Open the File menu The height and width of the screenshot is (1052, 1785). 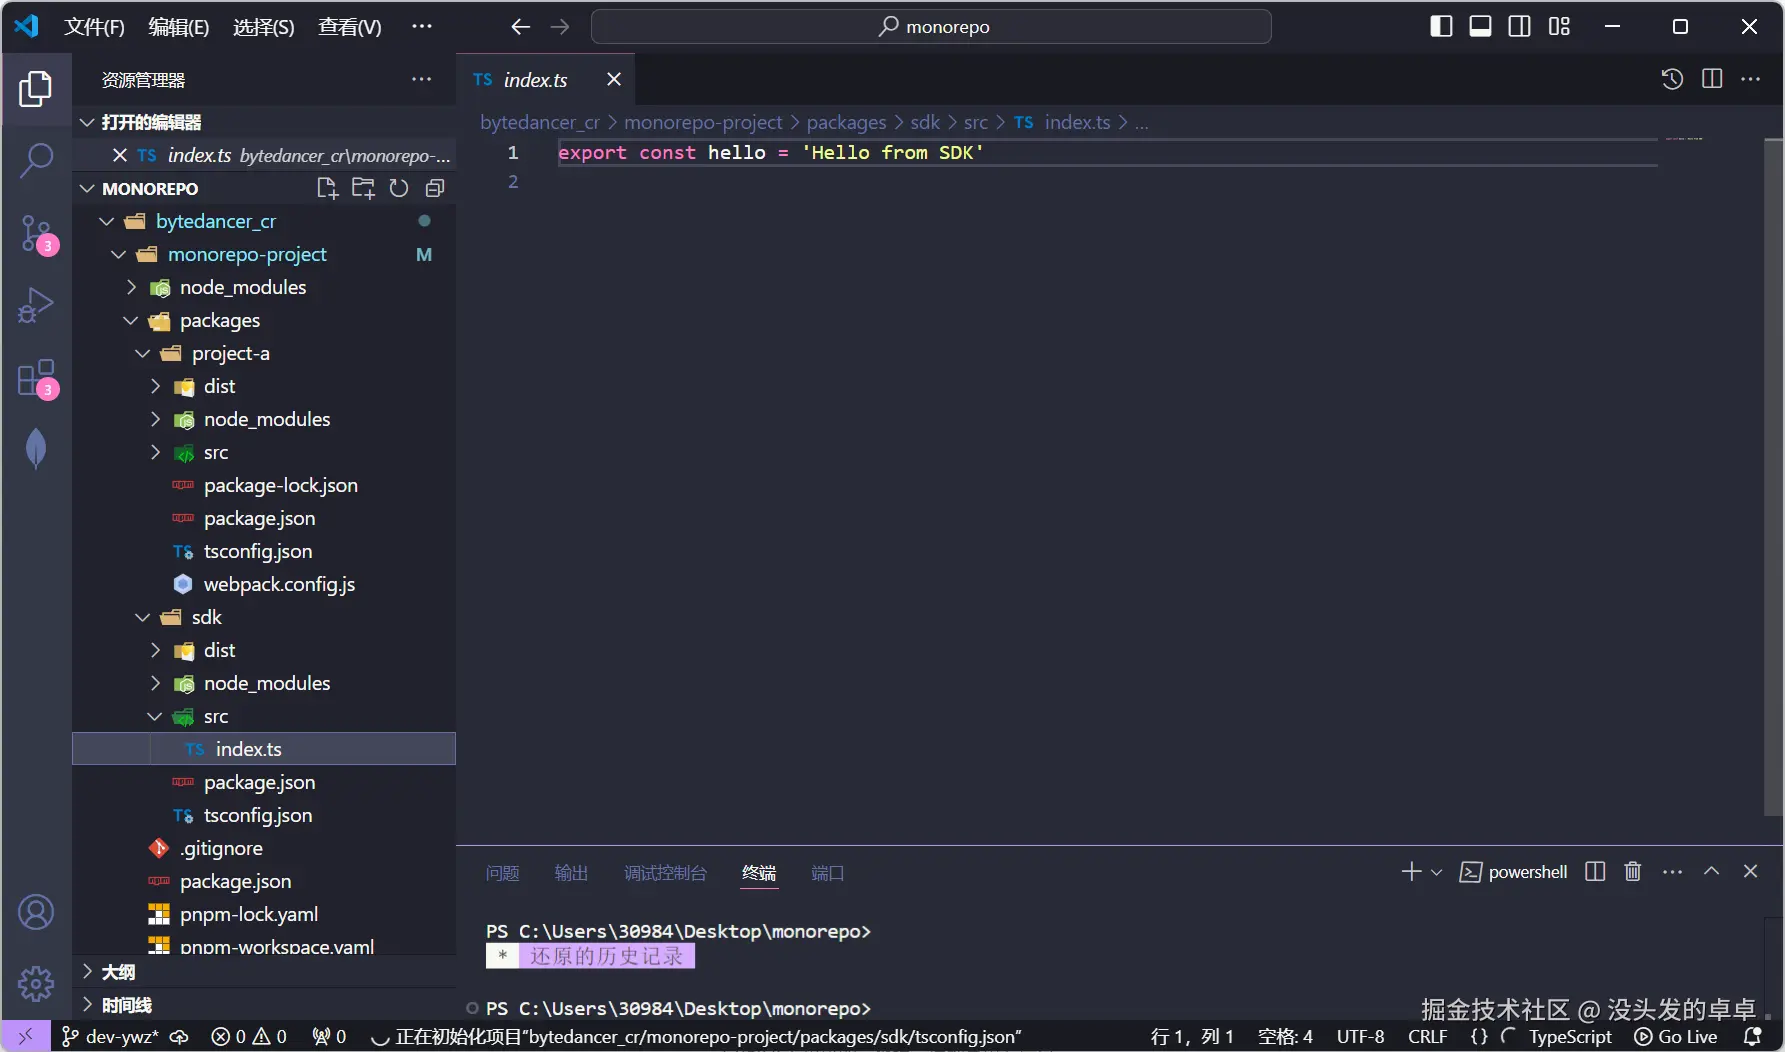point(95,27)
